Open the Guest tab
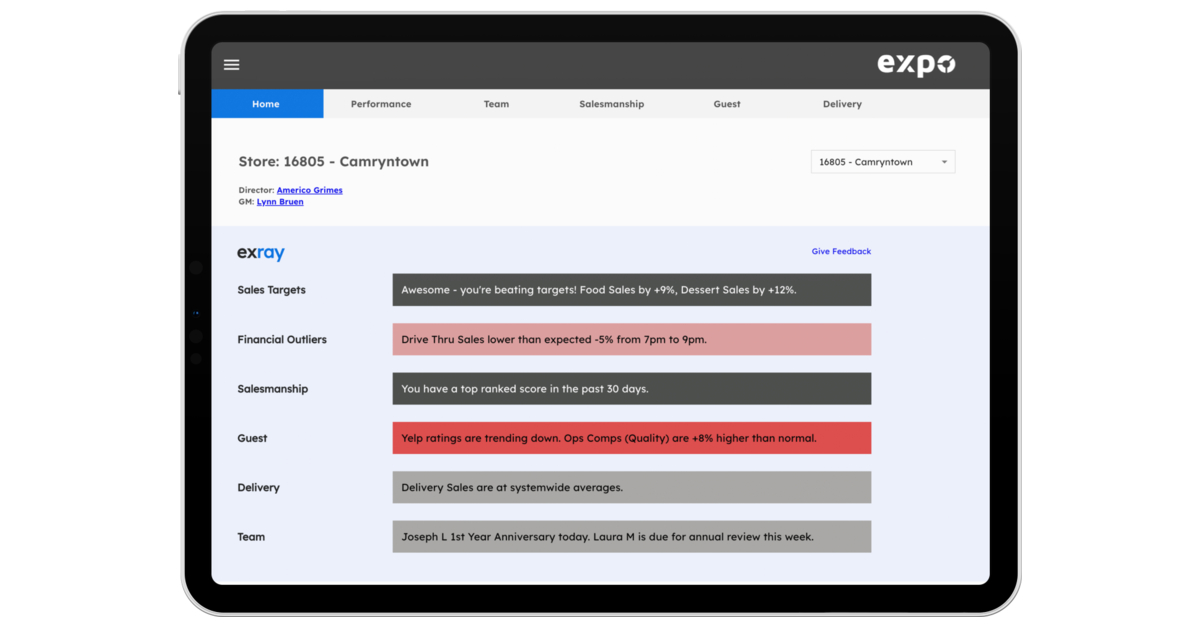The width and height of the screenshot is (1200, 627). tap(727, 104)
